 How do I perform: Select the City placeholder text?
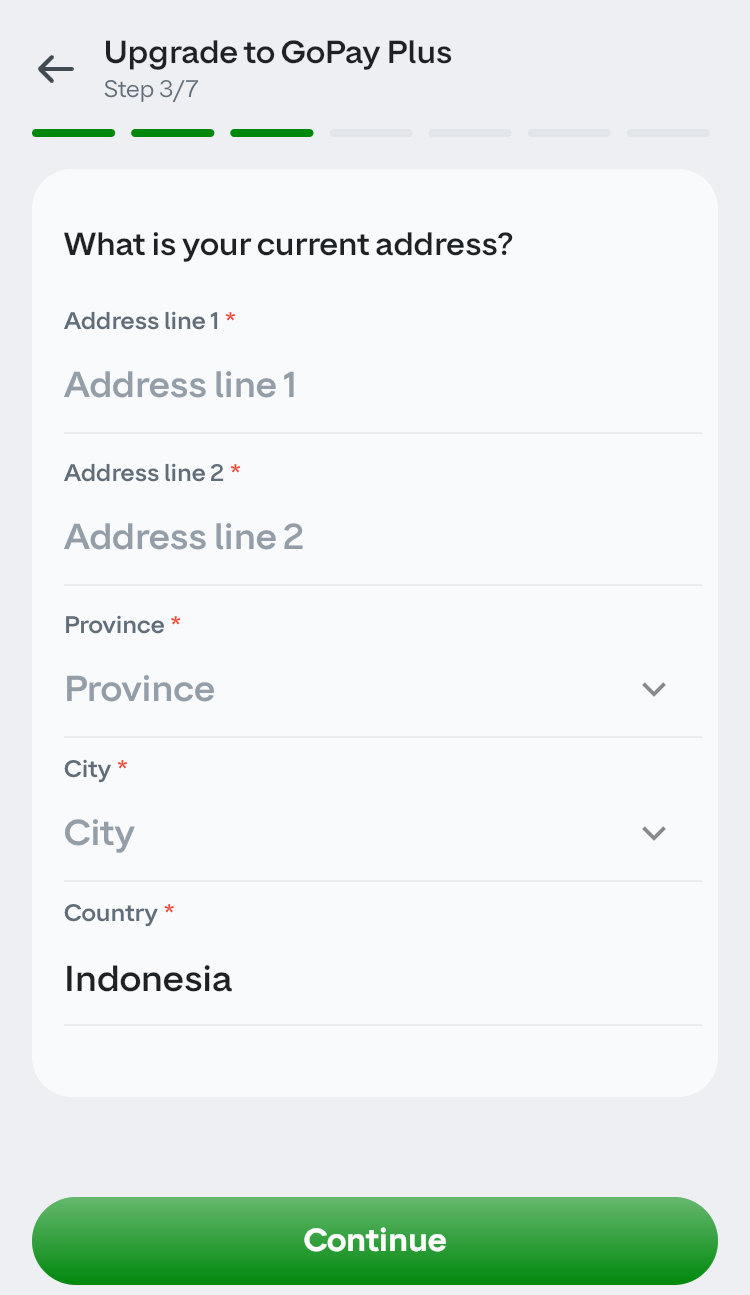pyautogui.click(x=99, y=833)
